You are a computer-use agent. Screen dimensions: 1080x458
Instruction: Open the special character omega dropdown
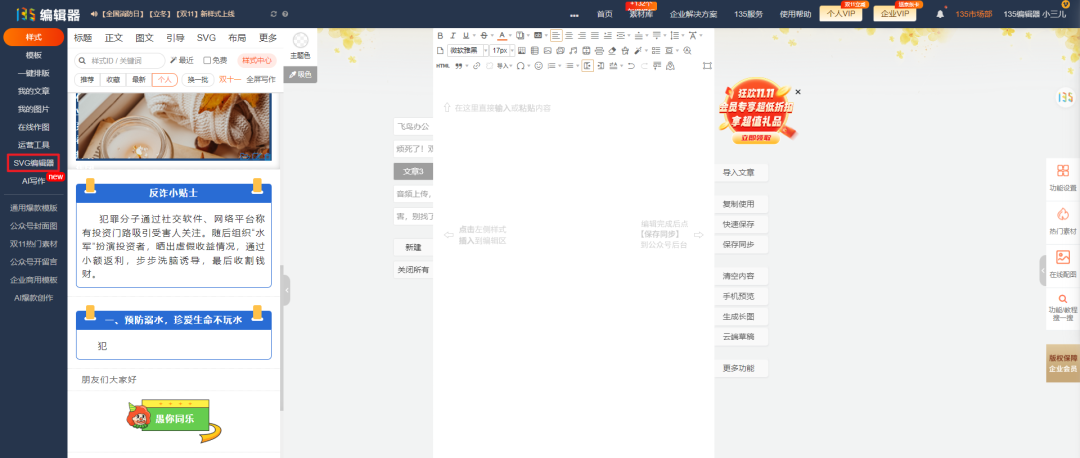point(529,65)
